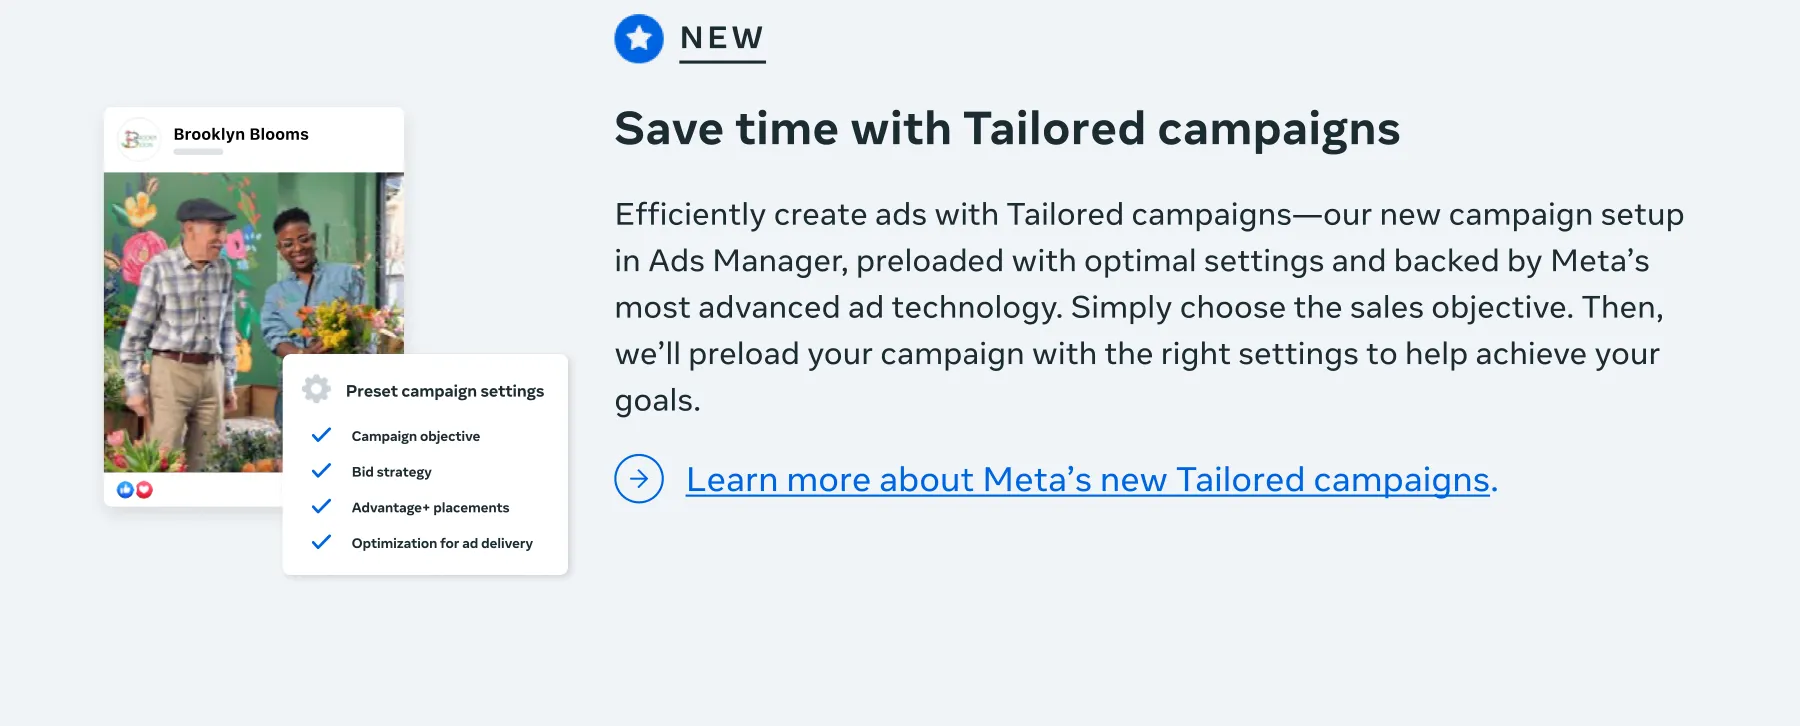Click the circled arrow icon
Image resolution: width=1800 pixels, height=726 pixels.
[639, 479]
